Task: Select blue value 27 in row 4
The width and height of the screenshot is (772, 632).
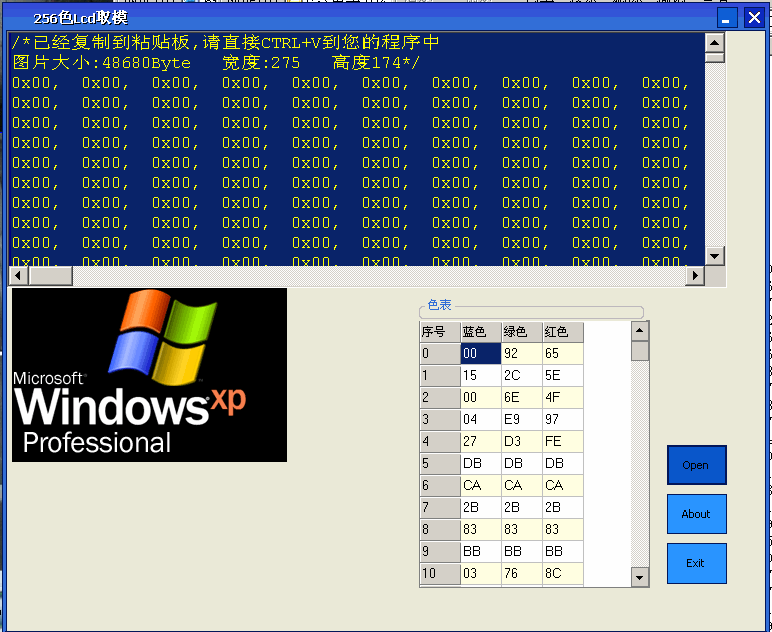Action: [481, 442]
